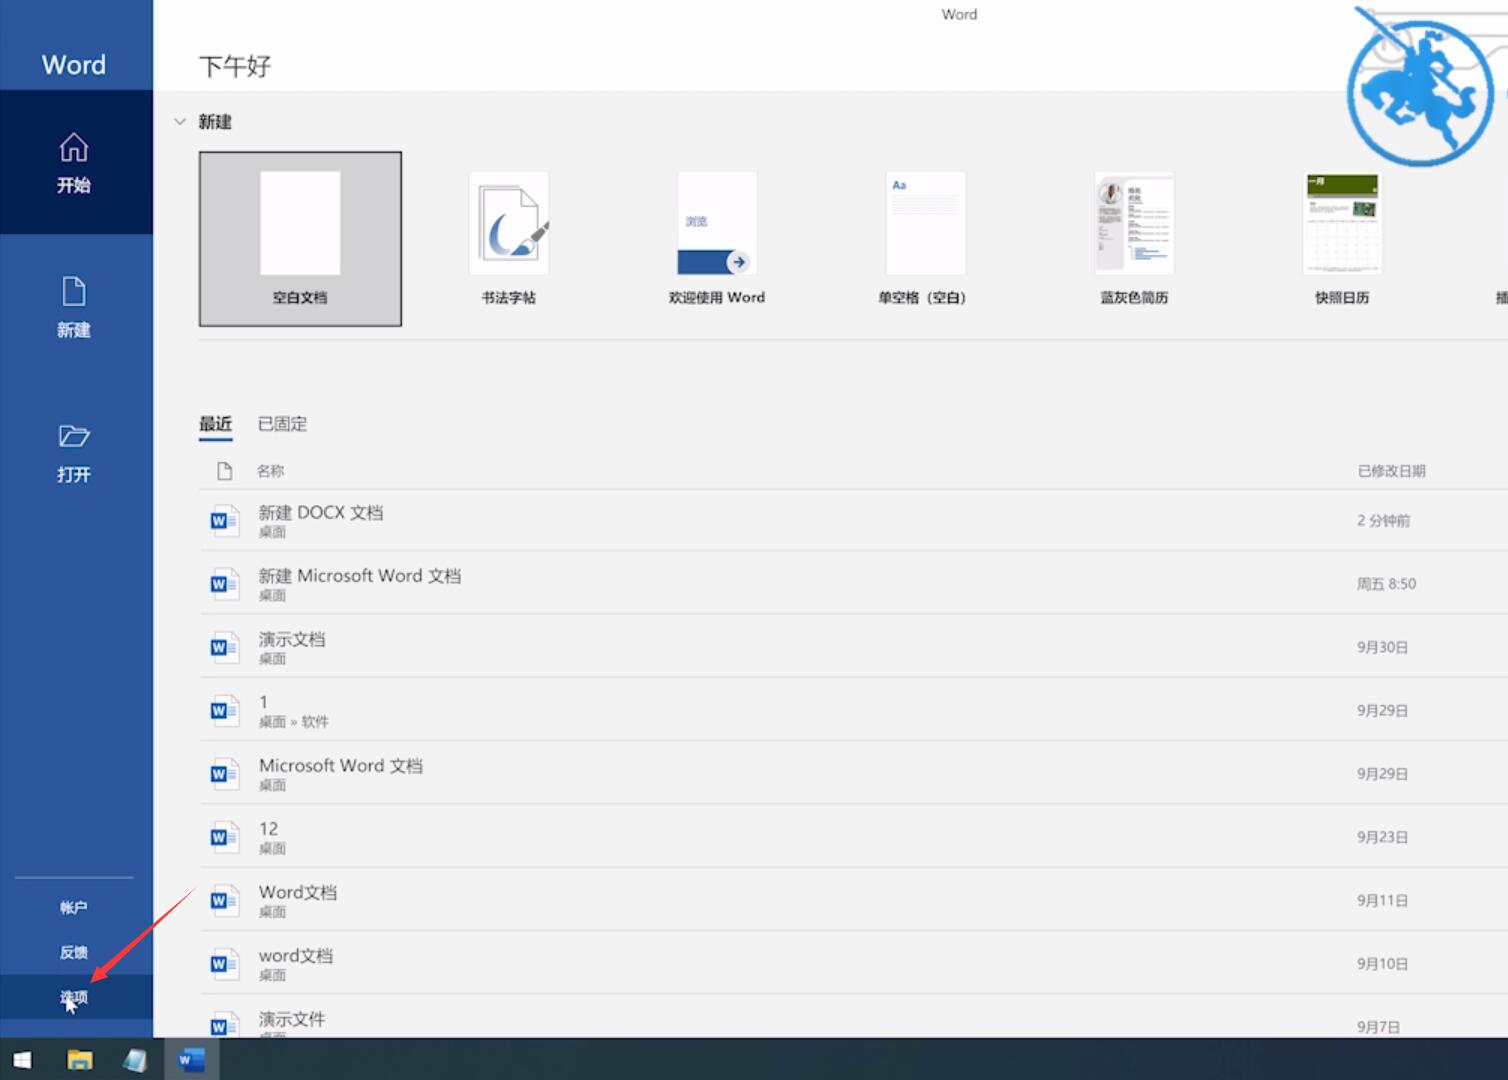The image size is (1508, 1080).
Task: Open the notebook app in the taskbar
Action: [134, 1060]
